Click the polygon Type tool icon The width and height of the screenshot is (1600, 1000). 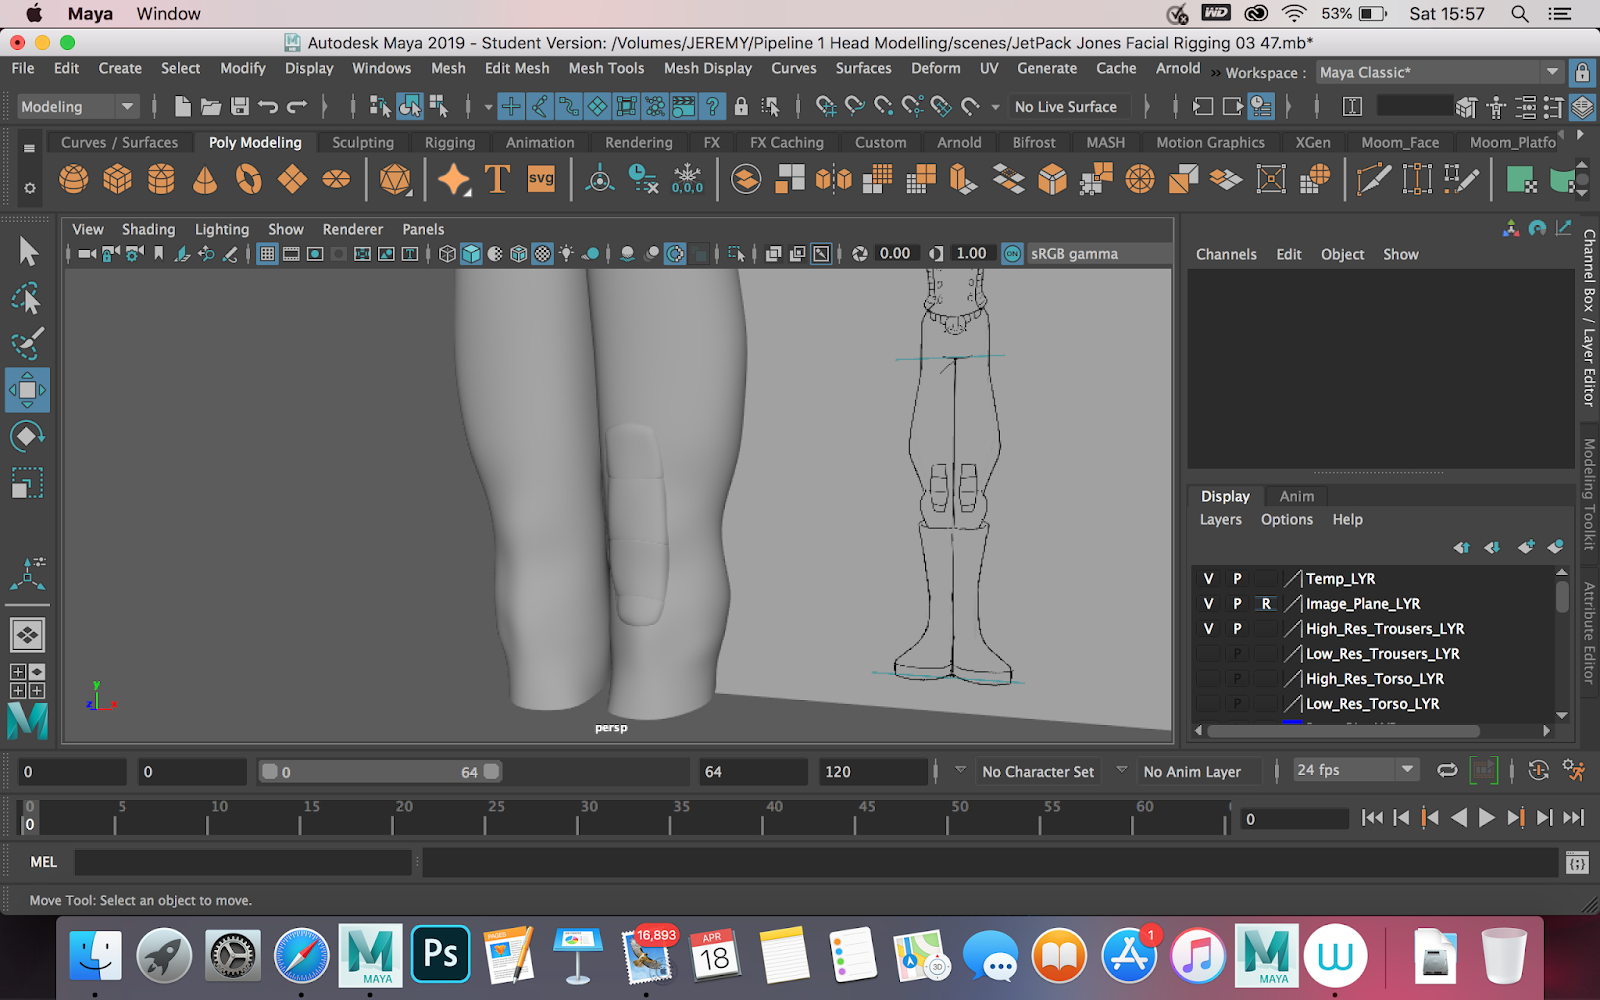click(497, 180)
